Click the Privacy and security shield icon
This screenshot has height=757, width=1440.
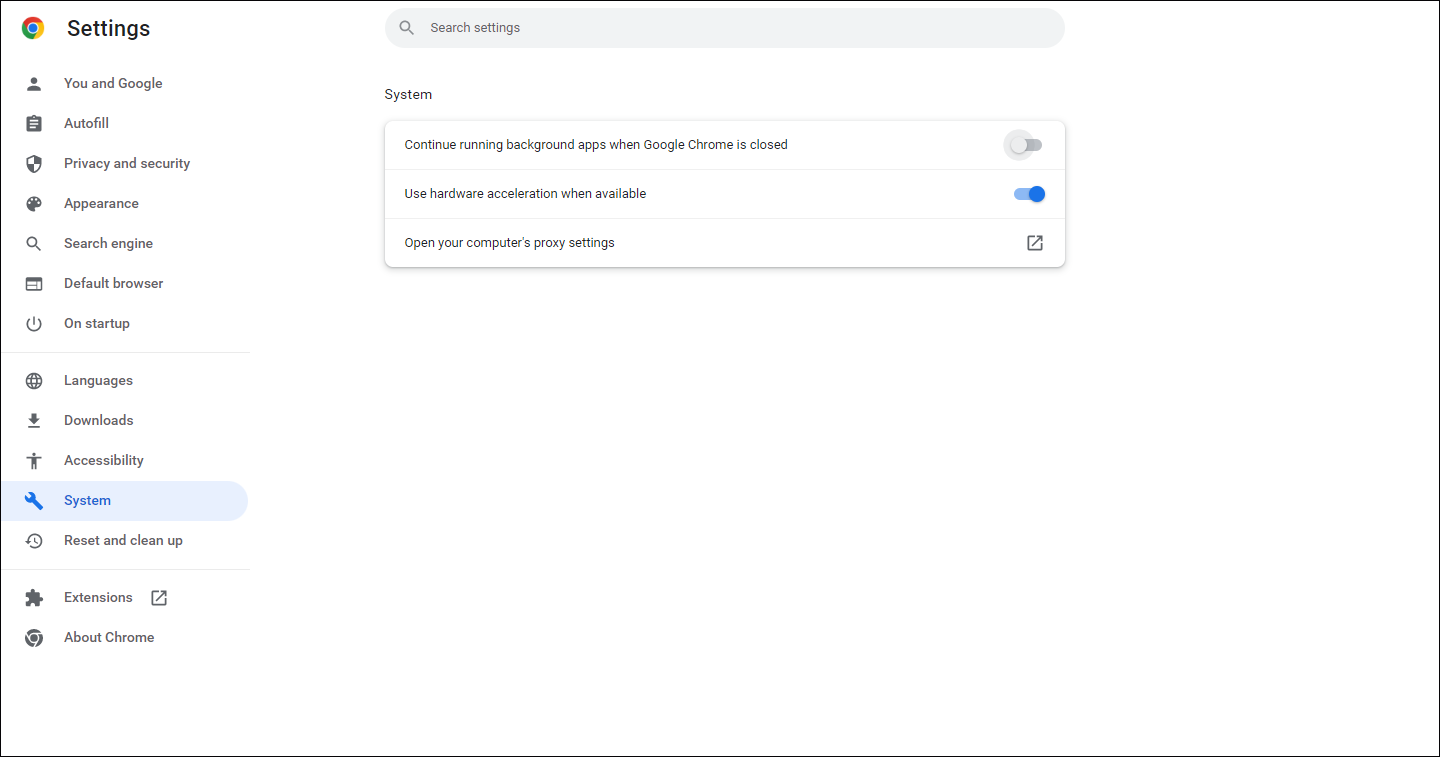coord(34,164)
